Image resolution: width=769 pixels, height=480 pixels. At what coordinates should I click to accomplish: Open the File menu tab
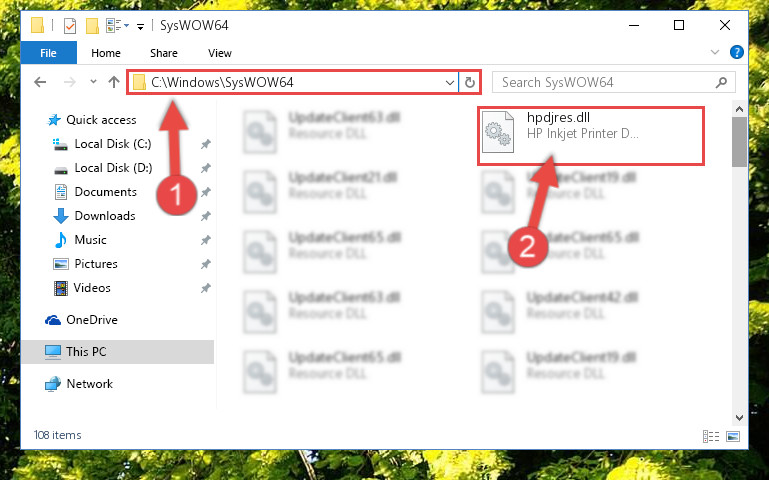pyautogui.click(x=48, y=53)
